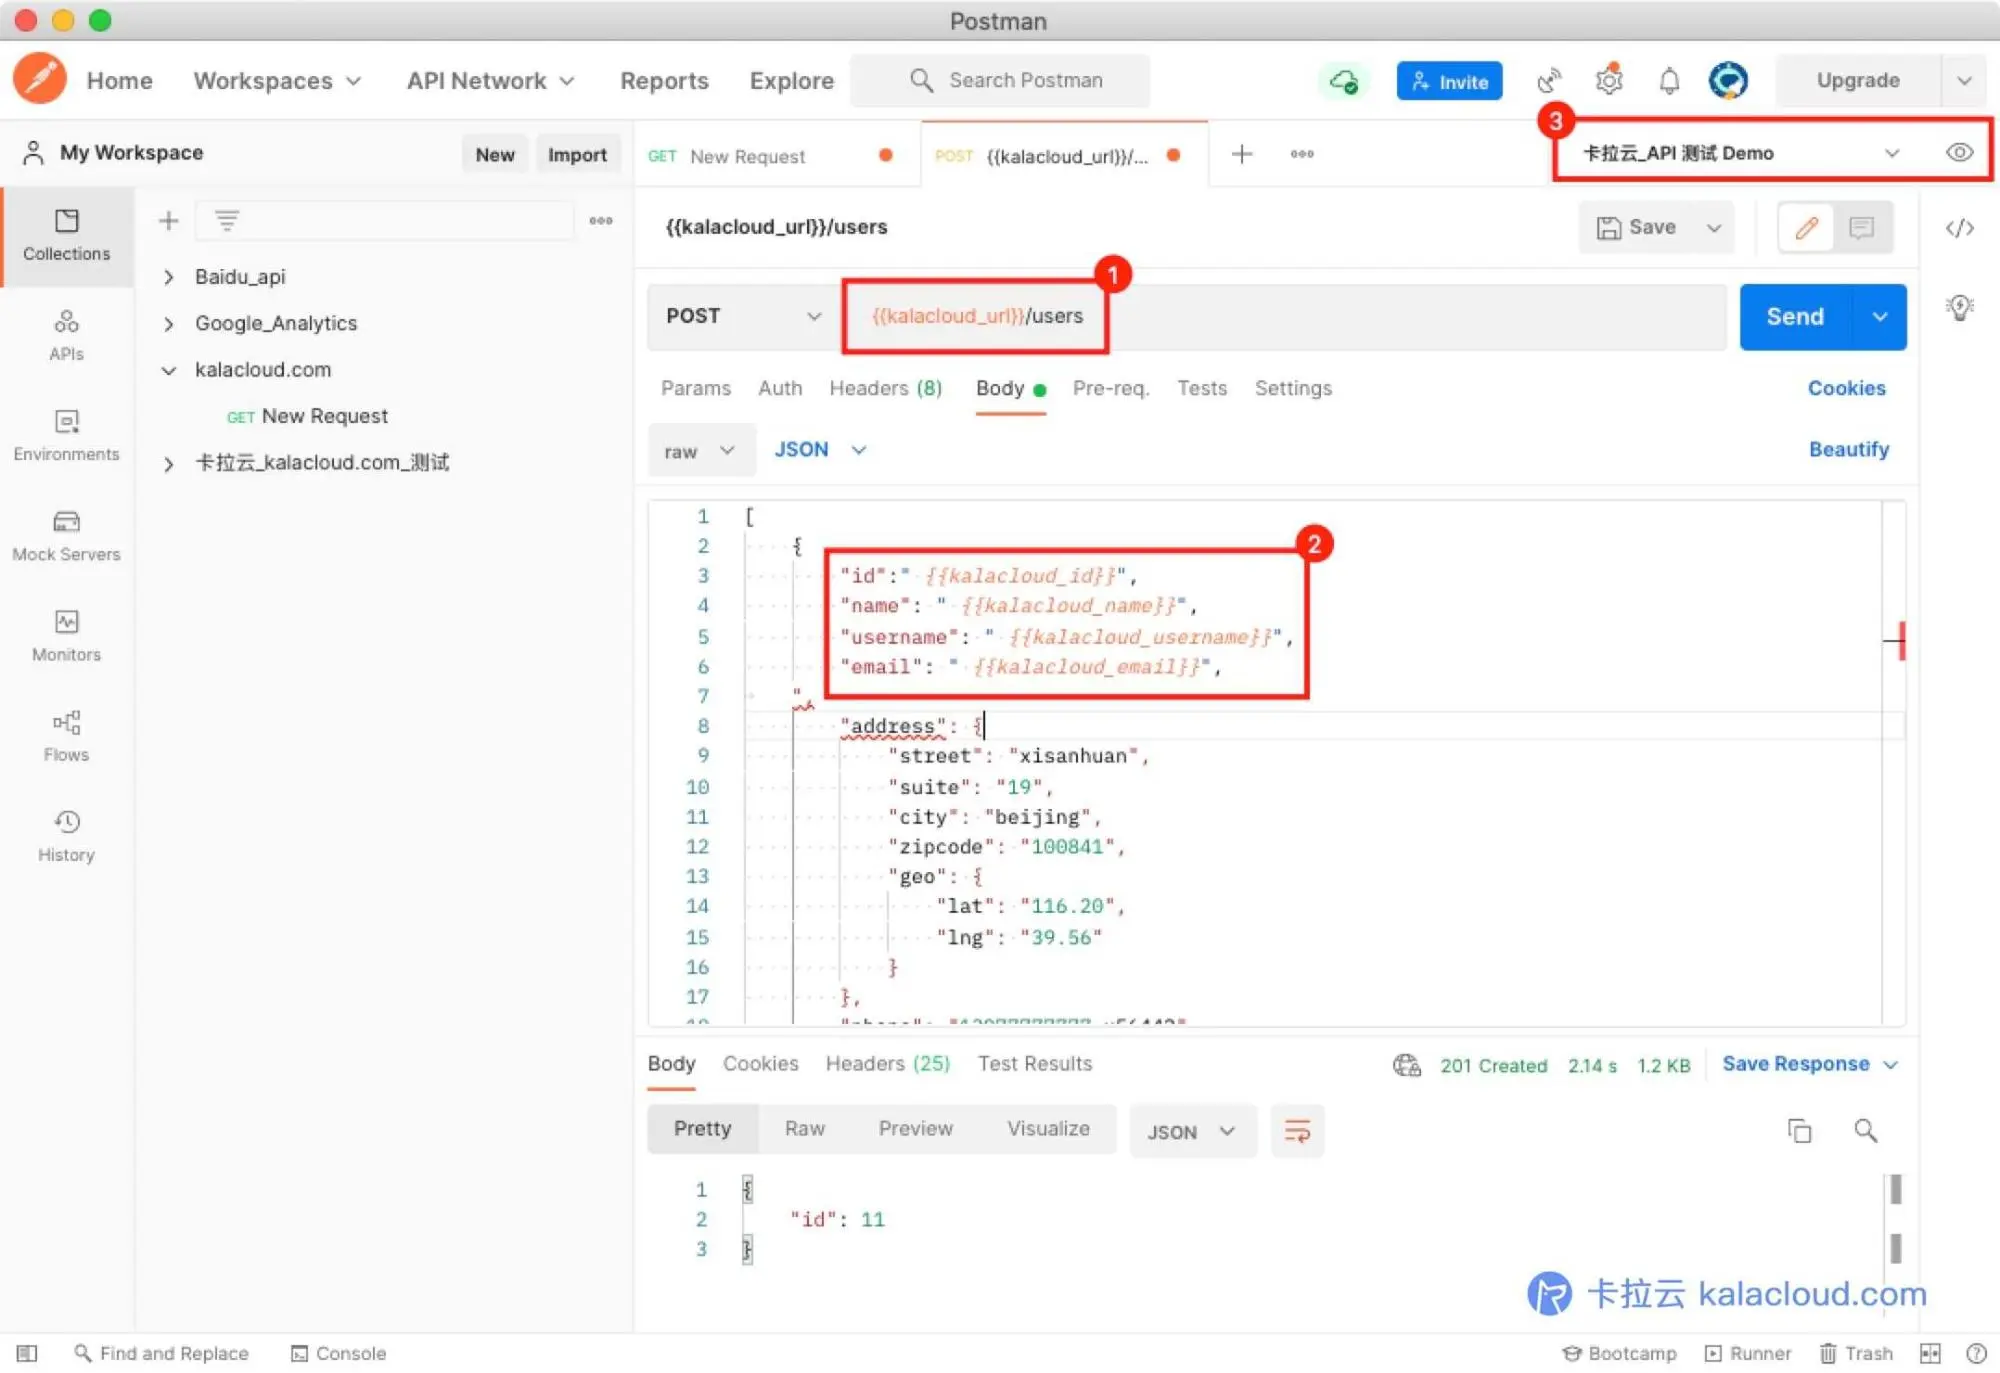Open the capture requests satellite icon
The height and width of the screenshot is (1373, 2000).
click(1549, 81)
